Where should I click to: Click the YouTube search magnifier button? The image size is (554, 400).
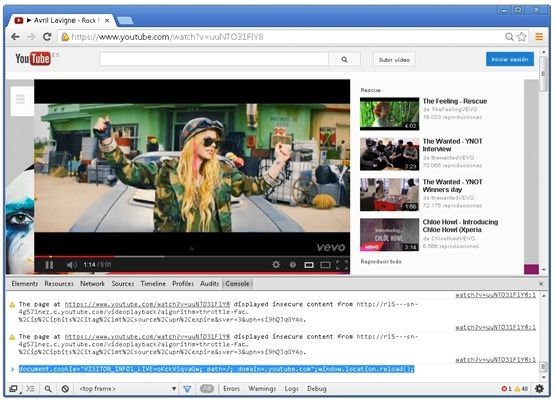344,59
